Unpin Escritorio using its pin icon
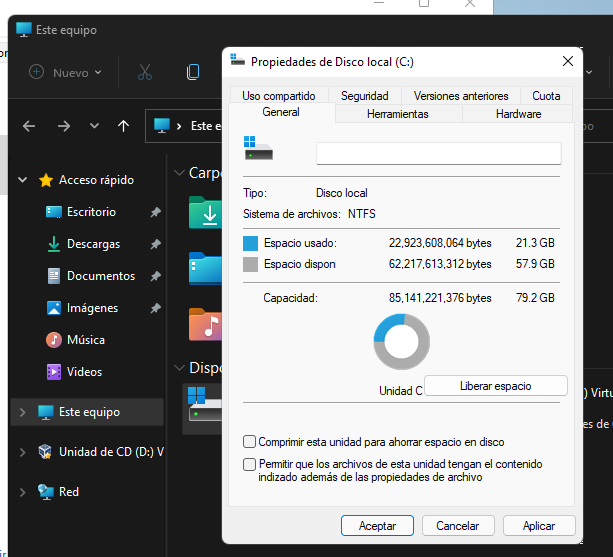This screenshot has height=557, width=613. [x=156, y=212]
